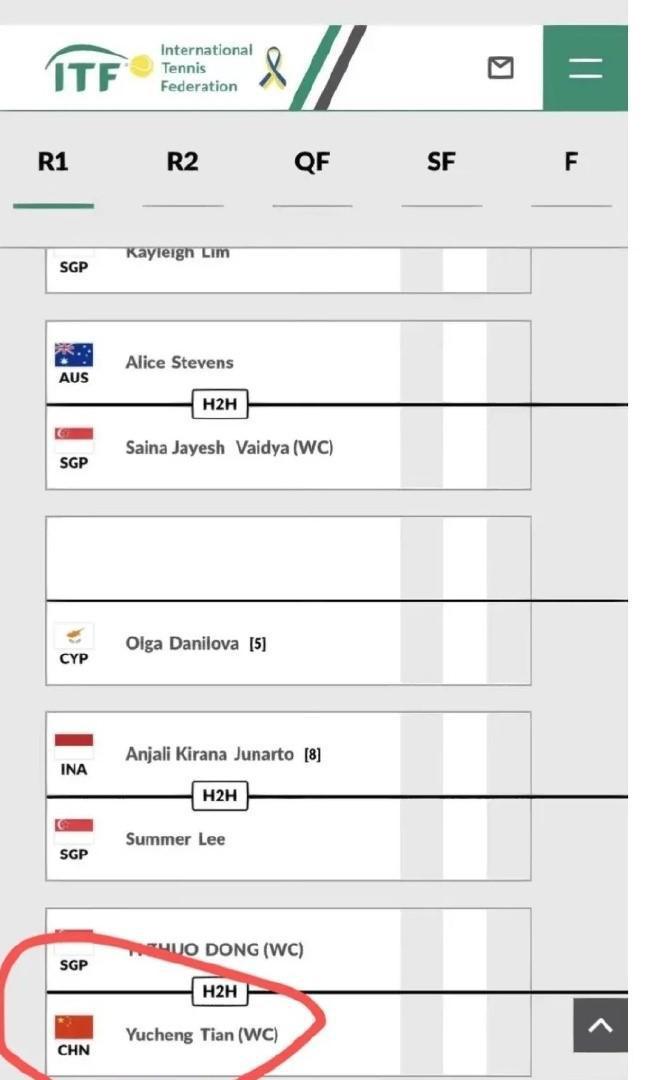Go to the F final tab
The height and width of the screenshot is (1080, 650).
[571, 162]
